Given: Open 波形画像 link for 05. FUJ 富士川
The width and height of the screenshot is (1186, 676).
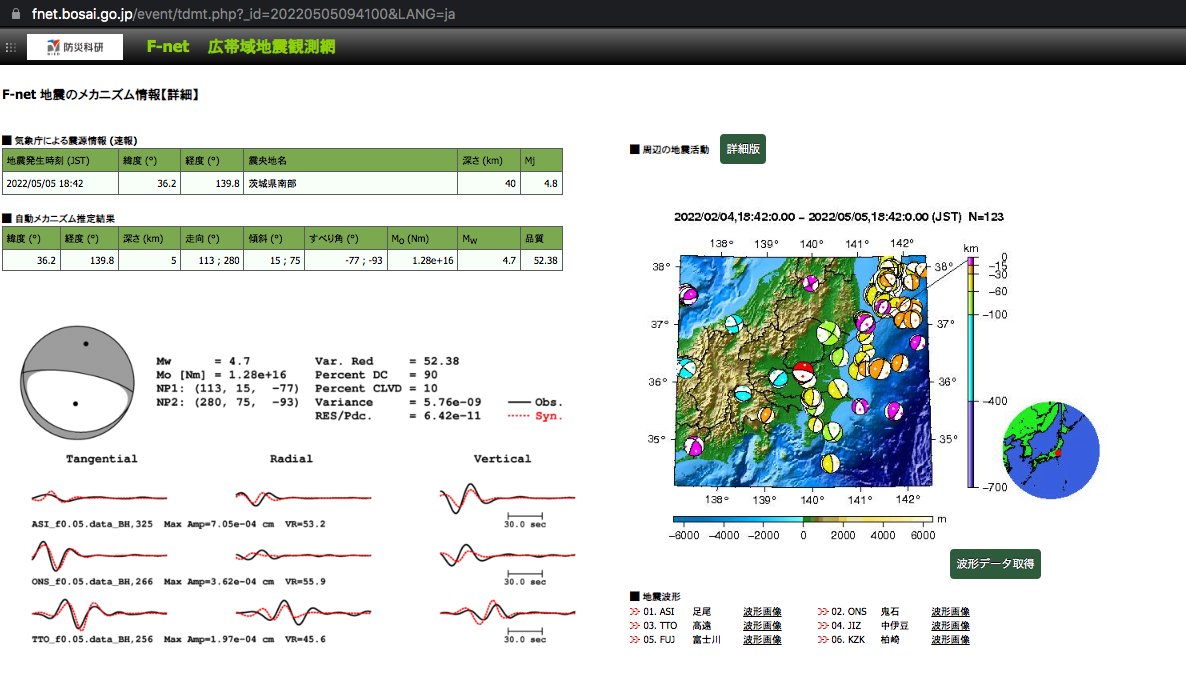Looking at the screenshot, I should [x=762, y=640].
